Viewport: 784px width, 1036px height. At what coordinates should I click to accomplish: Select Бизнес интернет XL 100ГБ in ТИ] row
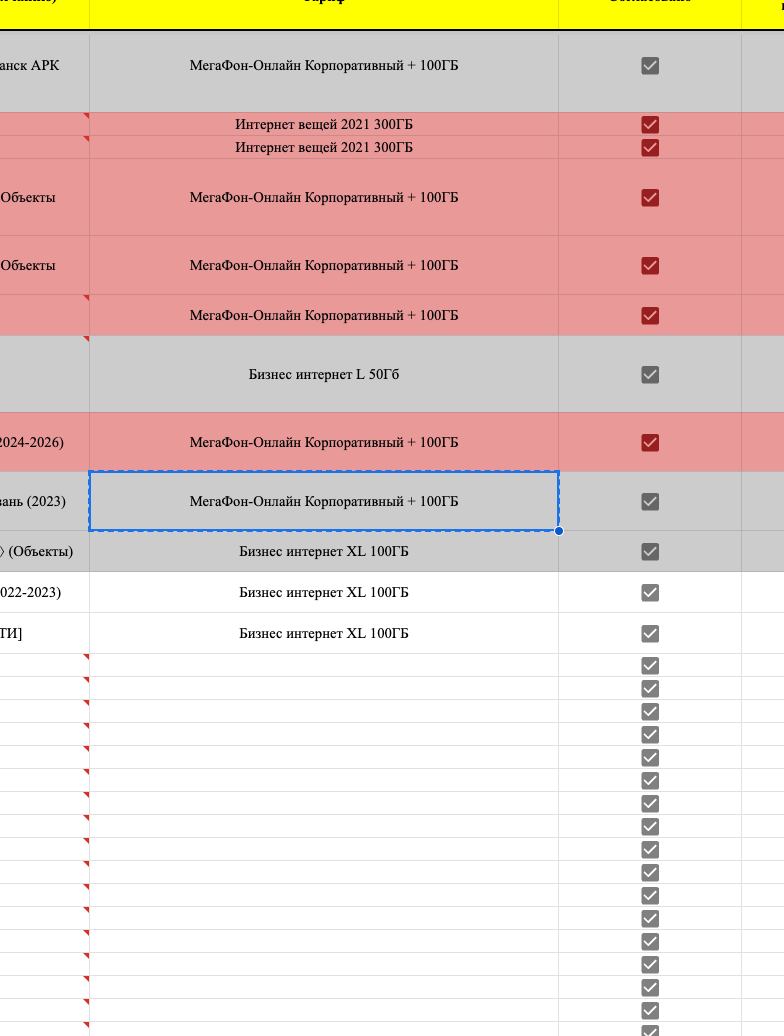(x=324, y=633)
